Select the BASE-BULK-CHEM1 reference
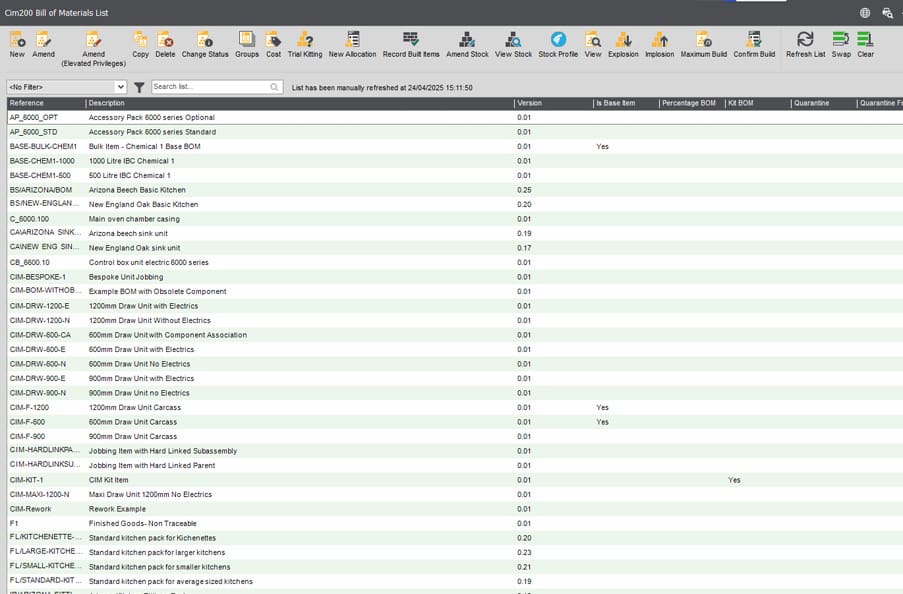 (x=43, y=146)
